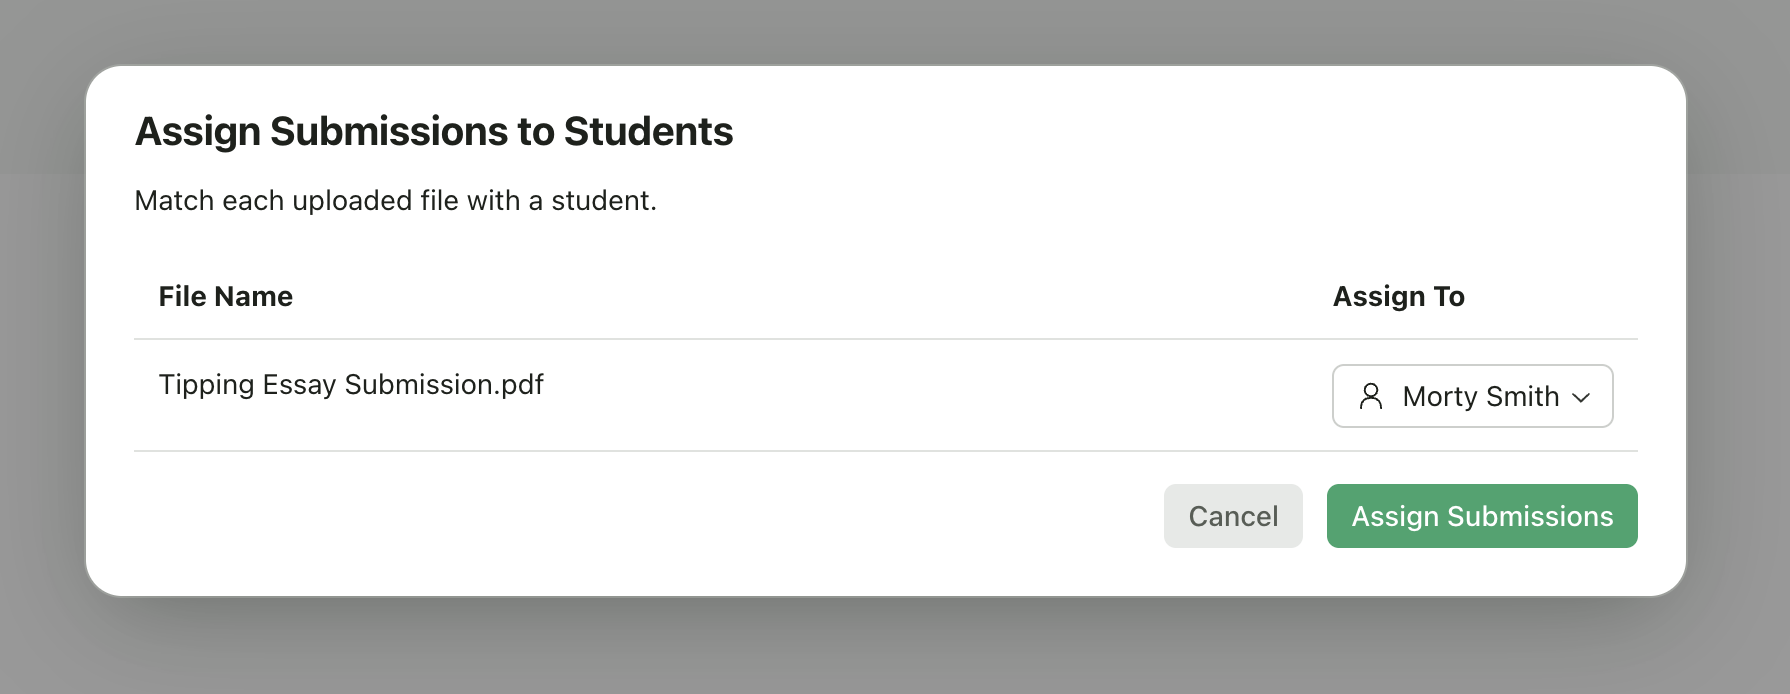Click the File Name column header
1790x694 pixels.
[225, 296]
